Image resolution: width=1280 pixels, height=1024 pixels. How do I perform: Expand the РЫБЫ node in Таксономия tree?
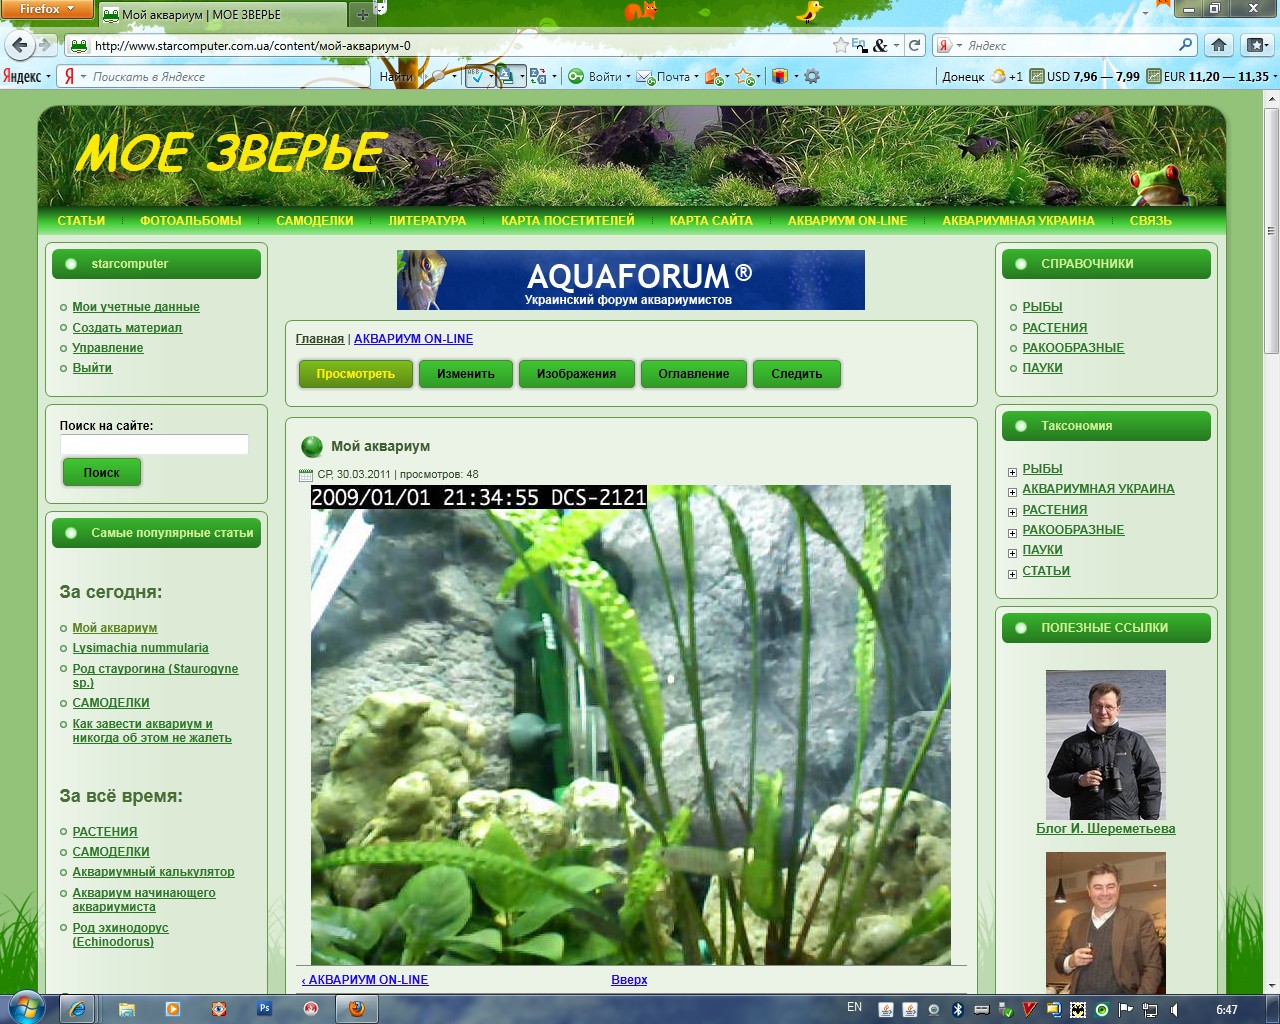1012,471
